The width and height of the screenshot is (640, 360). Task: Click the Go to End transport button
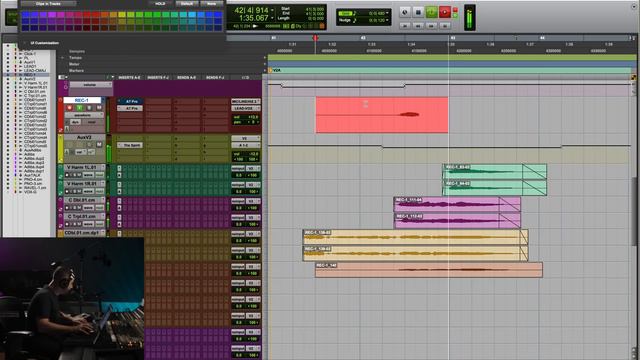(445, 25)
